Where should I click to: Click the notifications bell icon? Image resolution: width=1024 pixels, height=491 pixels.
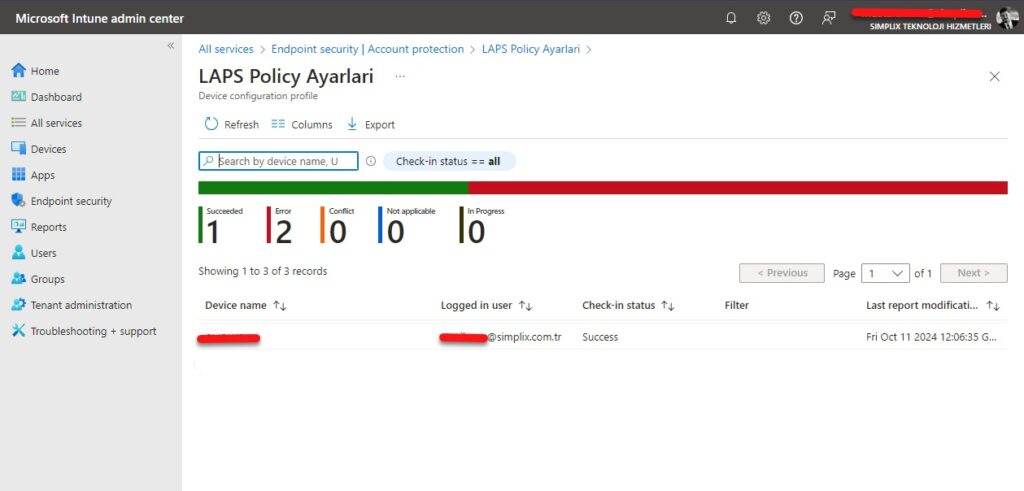[x=731, y=18]
